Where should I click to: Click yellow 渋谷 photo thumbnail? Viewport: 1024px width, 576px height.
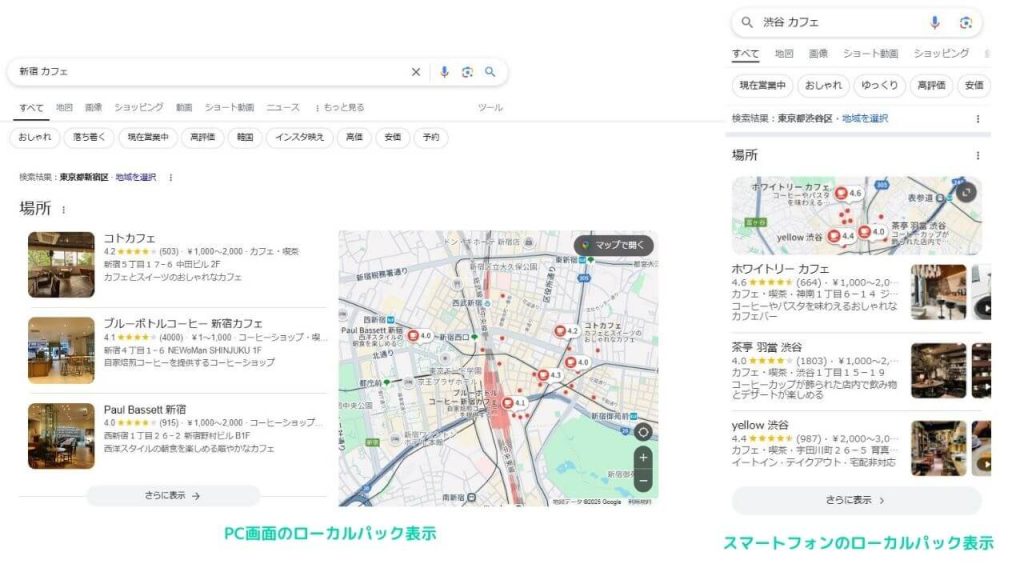(x=938, y=448)
